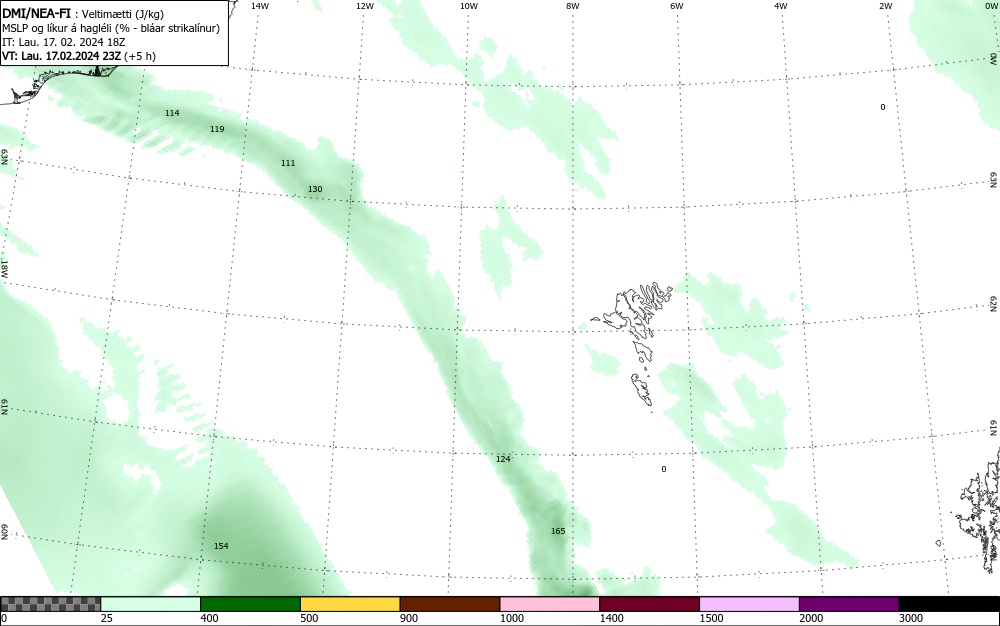1000x626 pixels.
Task: Click the legend label 3000
Action: click(911, 618)
